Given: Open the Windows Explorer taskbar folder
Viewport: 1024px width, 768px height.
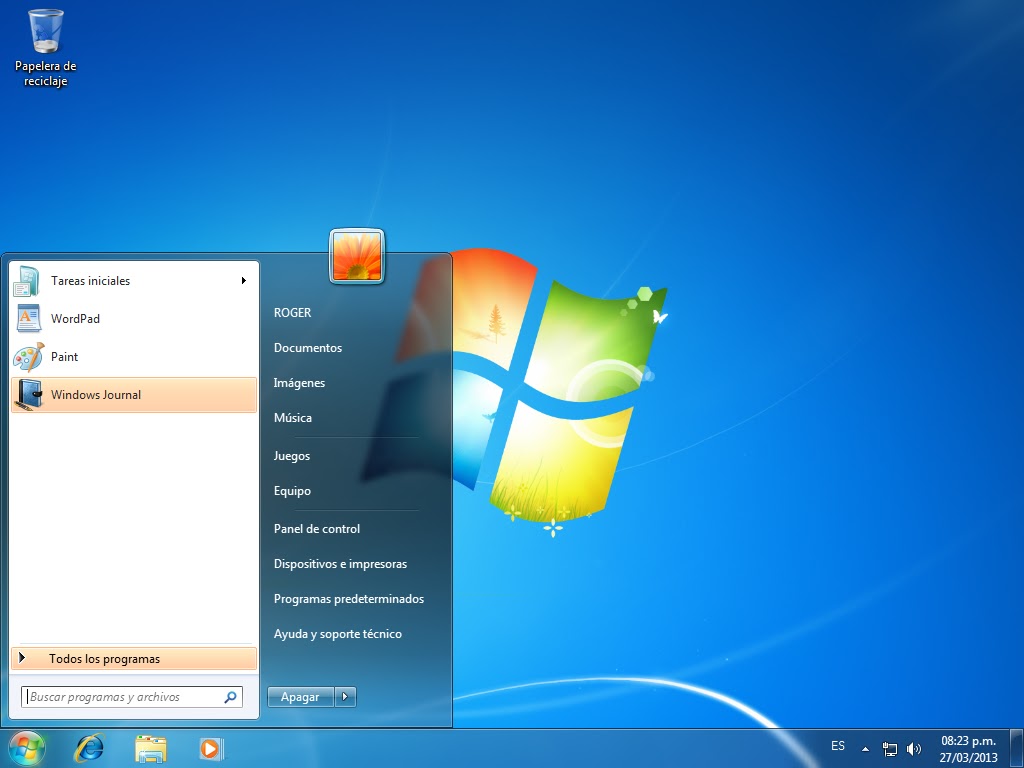Looking at the screenshot, I should (x=151, y=748).
